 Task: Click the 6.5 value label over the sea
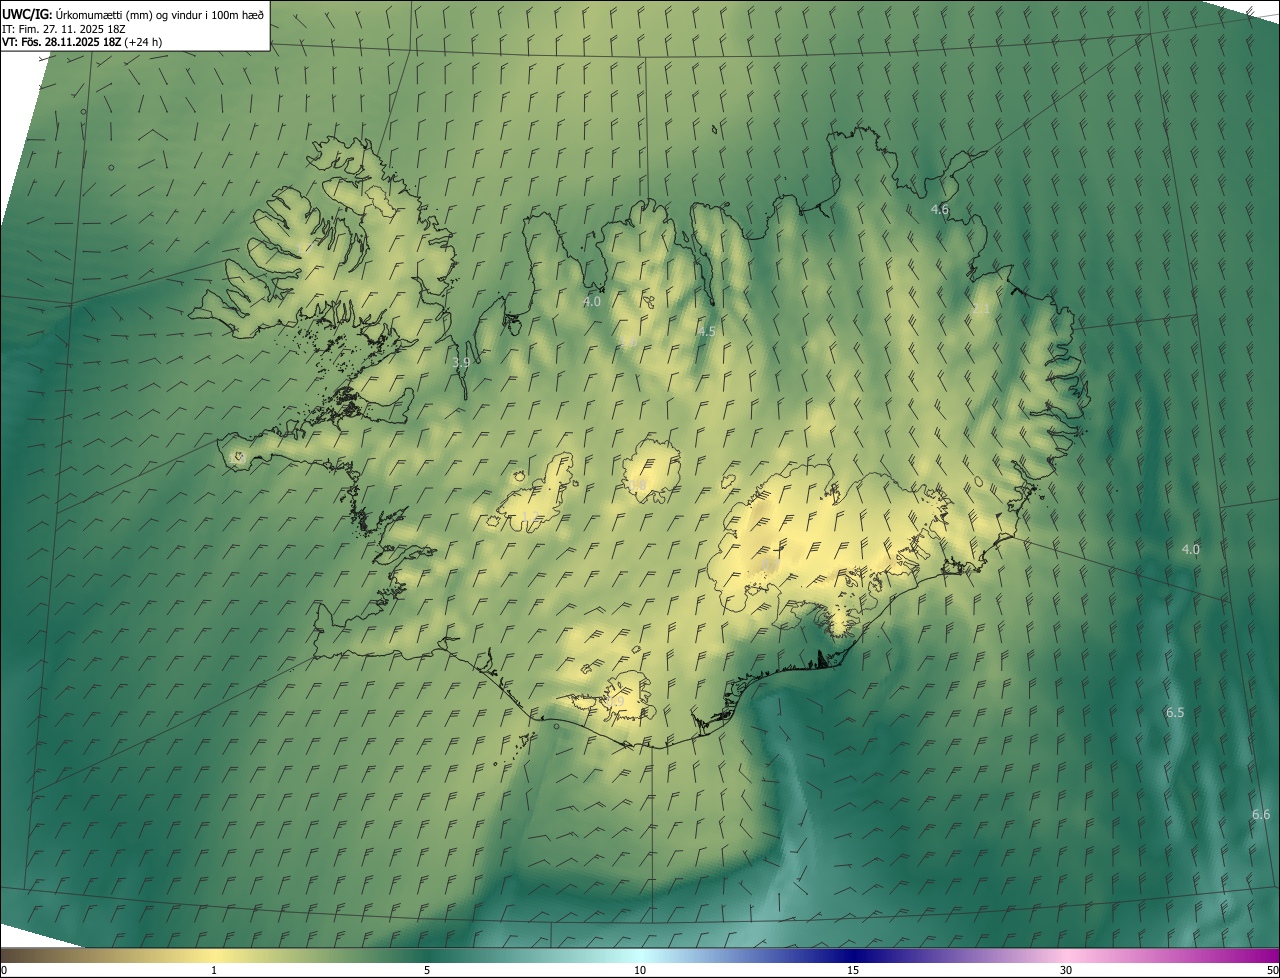(x=1175, y=713)
